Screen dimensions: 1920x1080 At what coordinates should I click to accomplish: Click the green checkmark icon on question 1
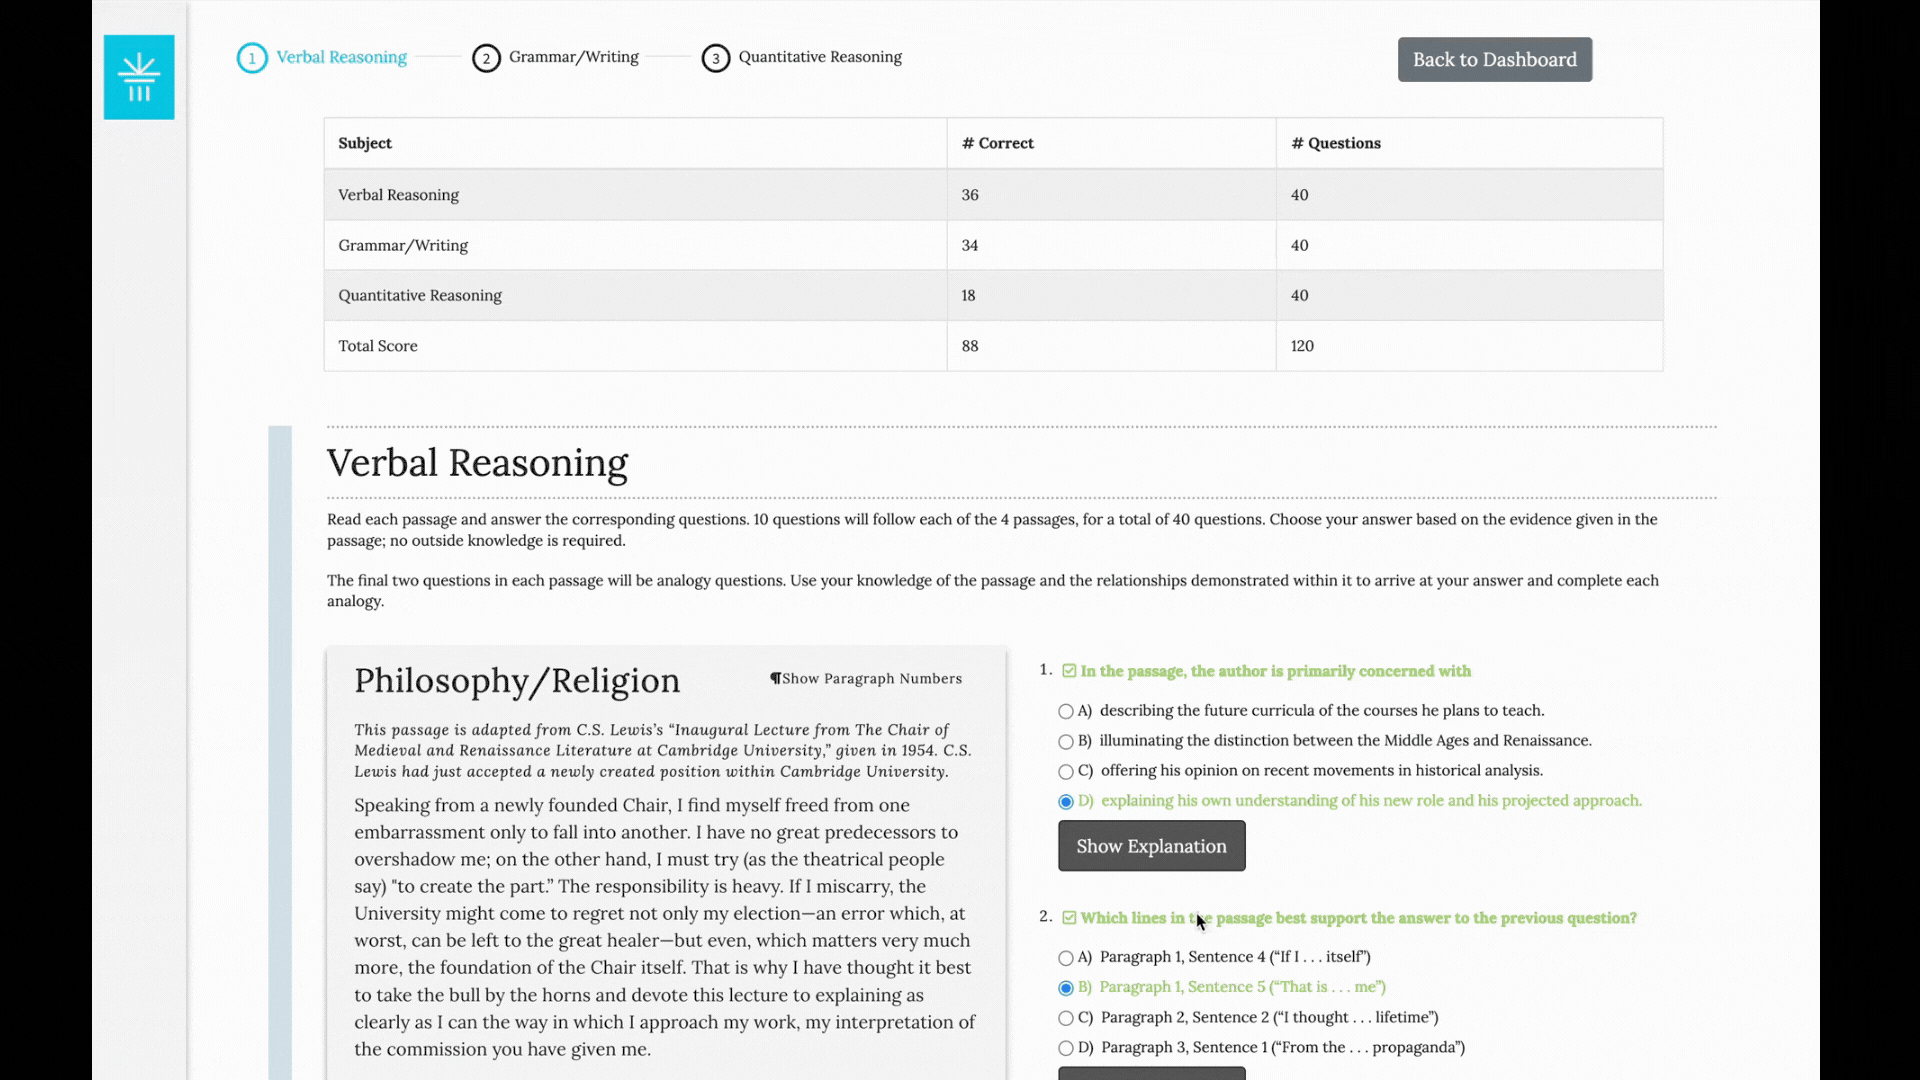[x=1068, y=670]
